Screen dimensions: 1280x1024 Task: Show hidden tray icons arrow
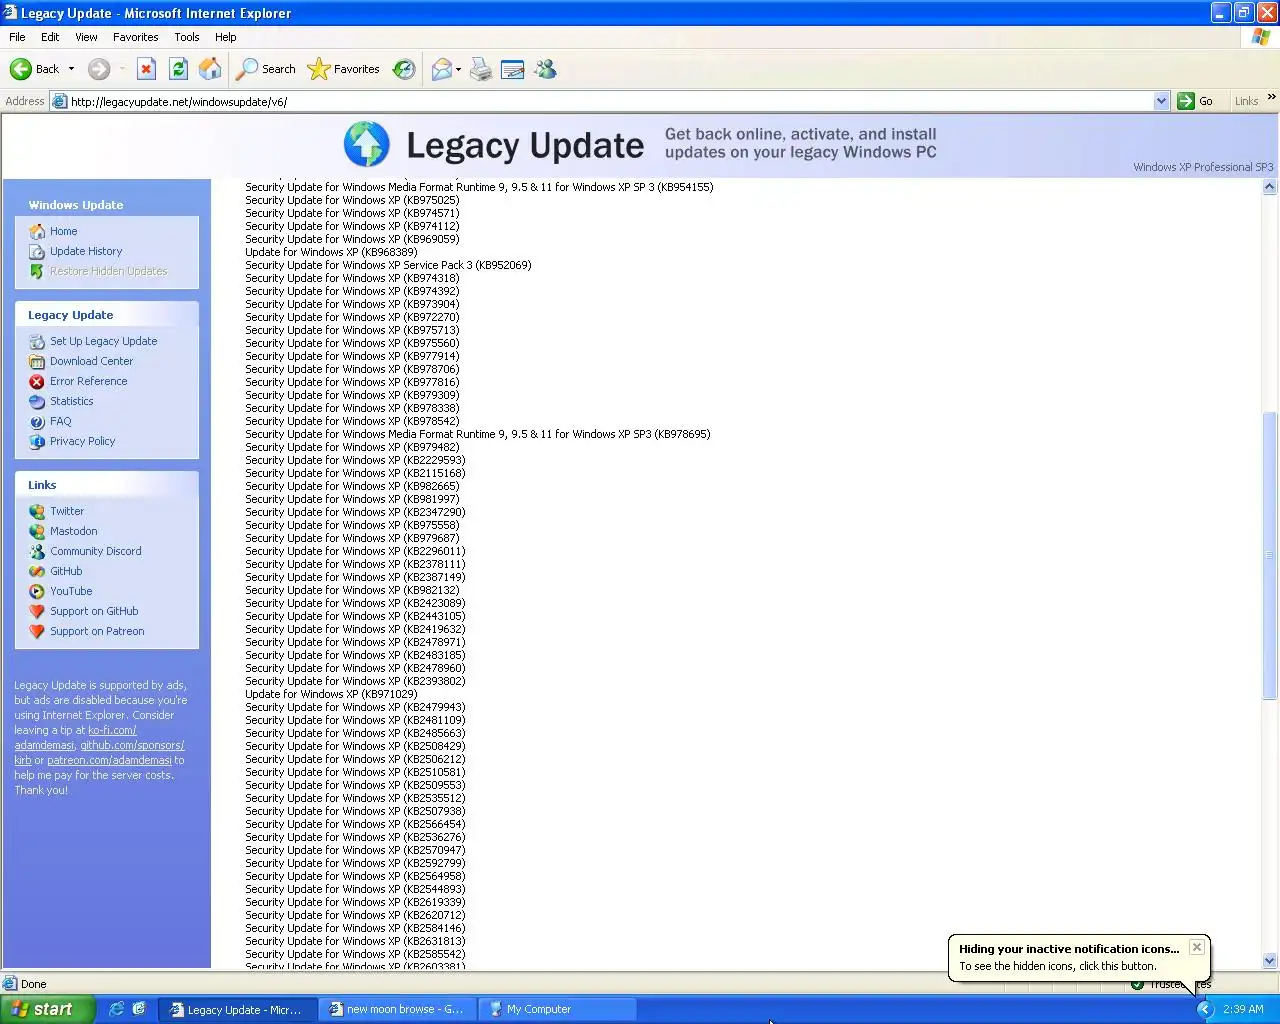click(x=1204, y=1009)
